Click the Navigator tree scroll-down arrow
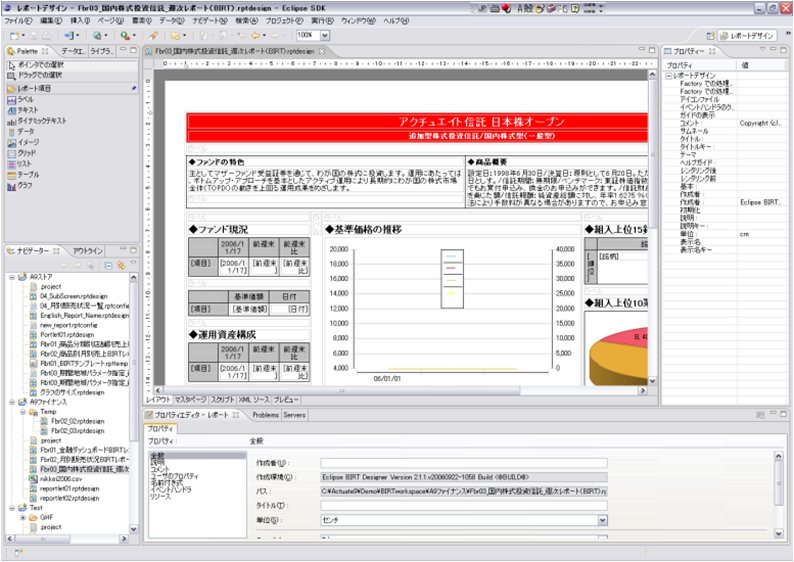Viewport: 794px width, 562px height. tap(134, 529)
